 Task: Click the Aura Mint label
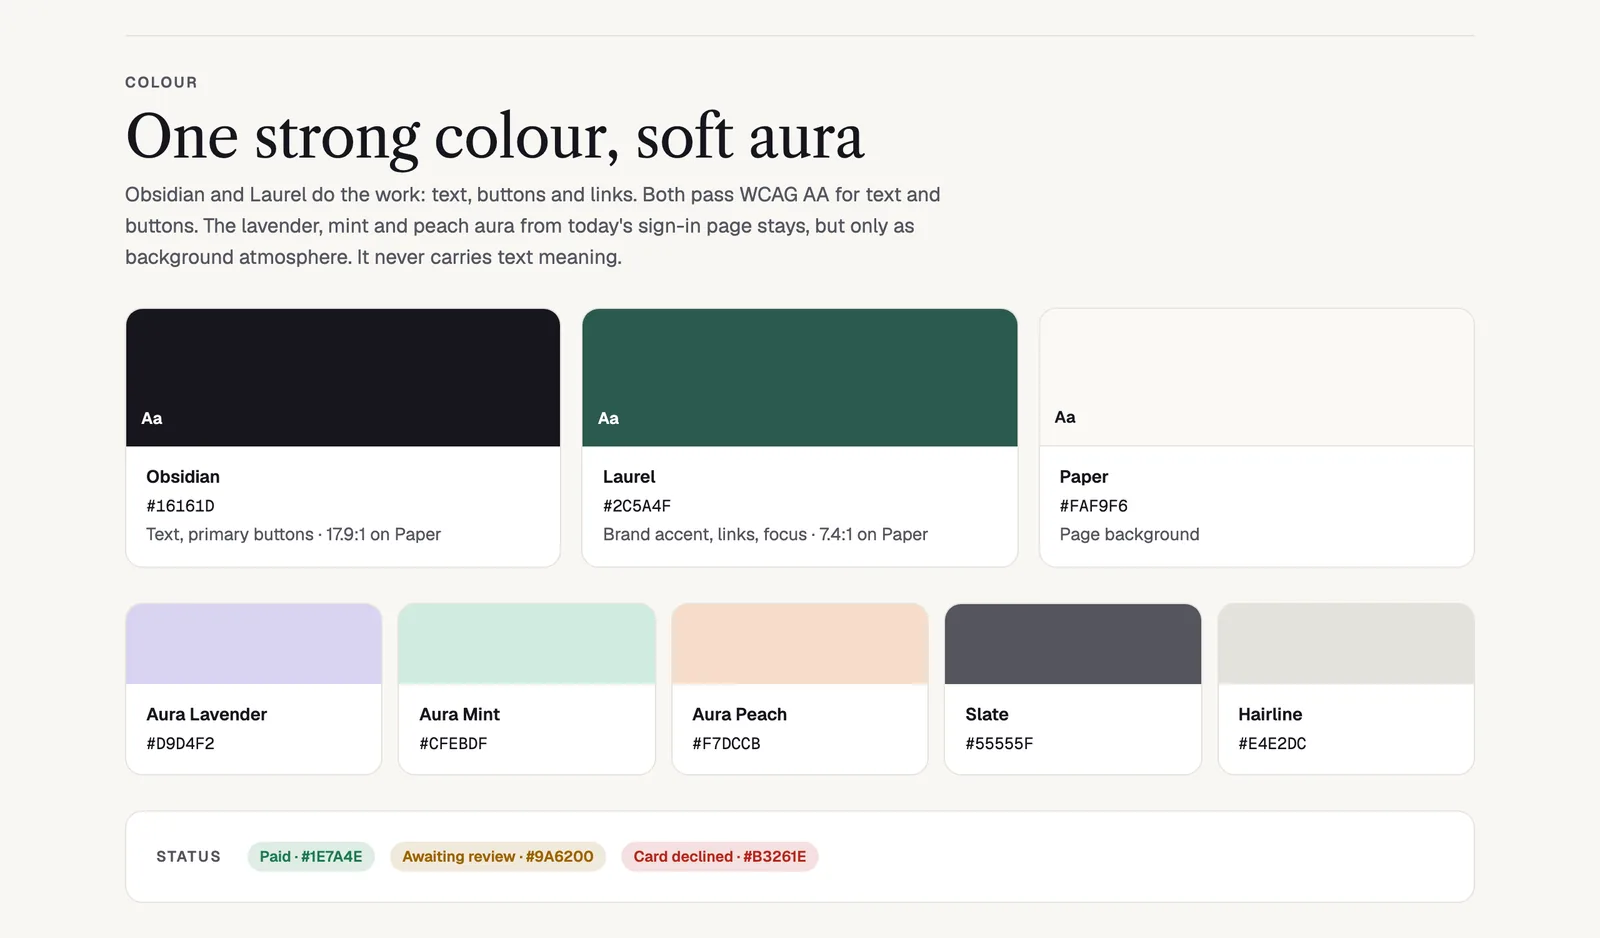coord(459,714)
